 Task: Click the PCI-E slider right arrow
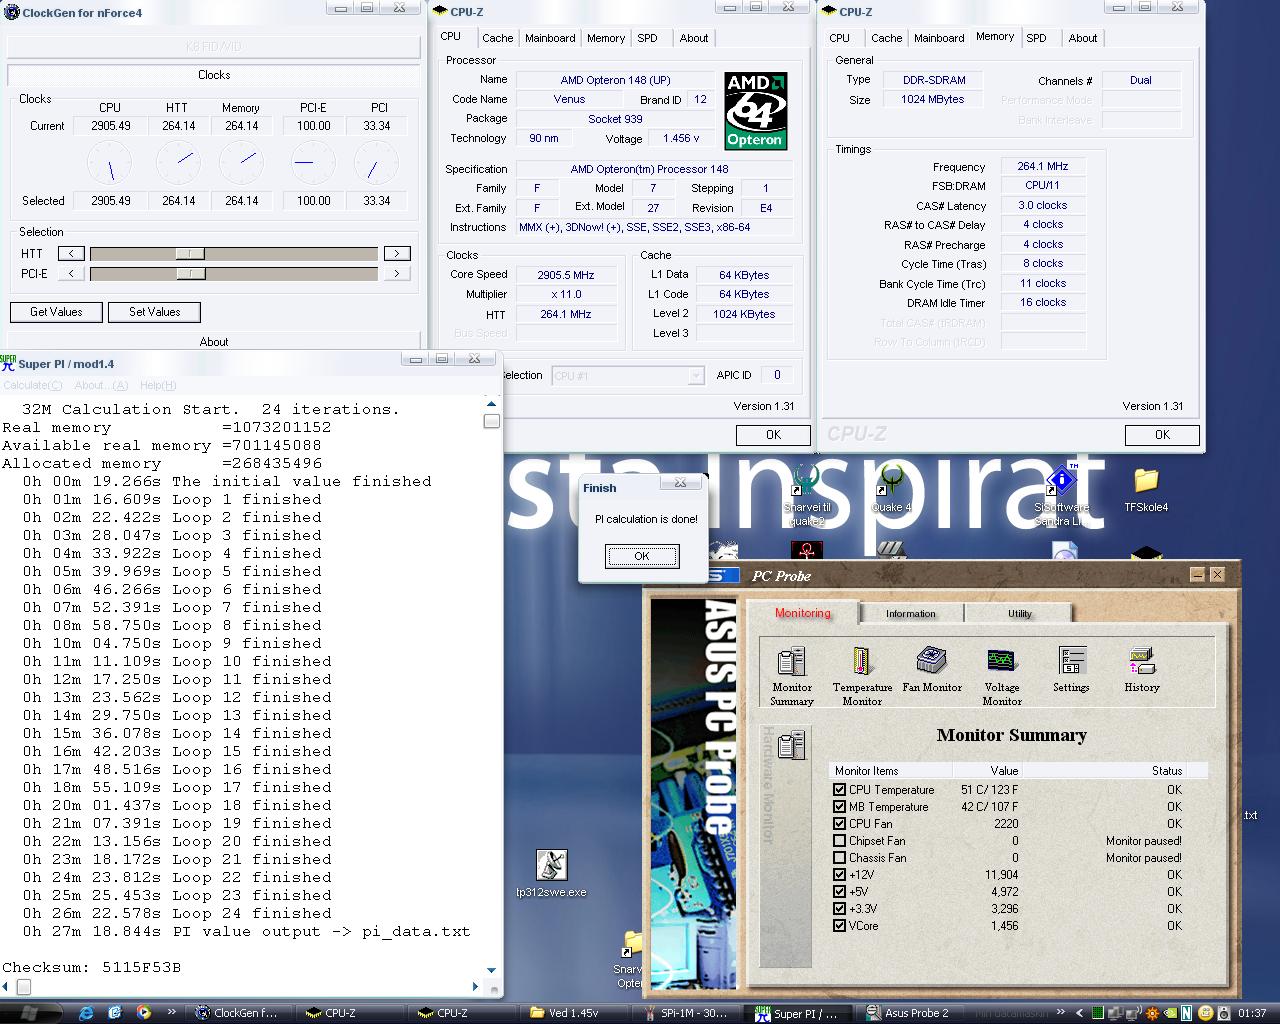tap(397, 274)
